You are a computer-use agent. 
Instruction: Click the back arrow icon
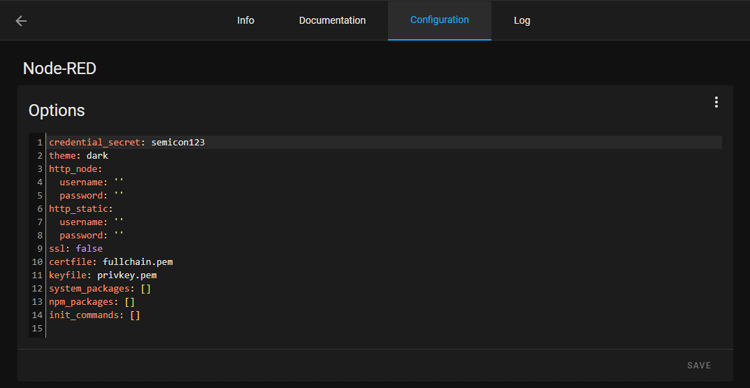point(21,21)
